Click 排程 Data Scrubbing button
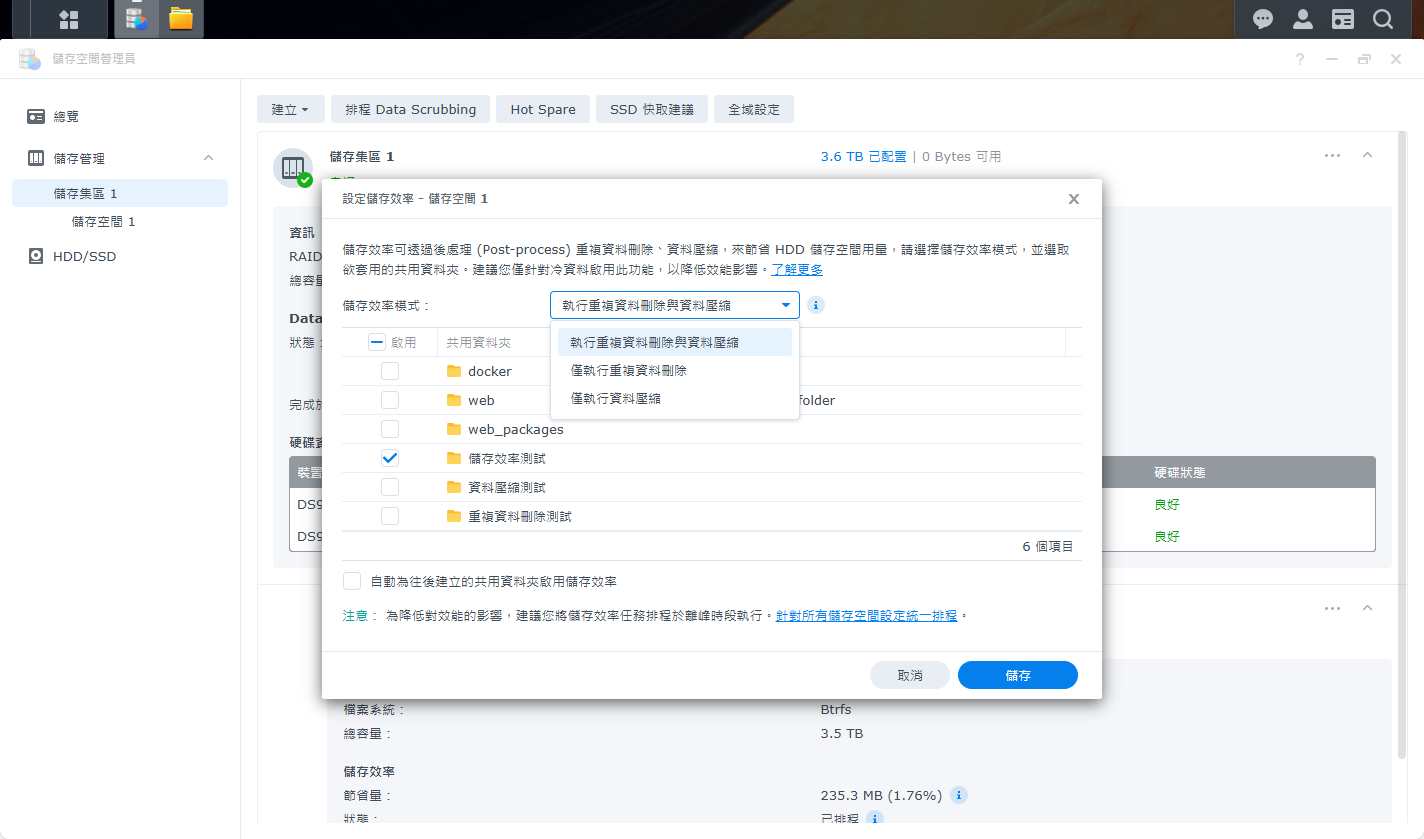This screenshot has height=839, width=1424. pos(410,109)
